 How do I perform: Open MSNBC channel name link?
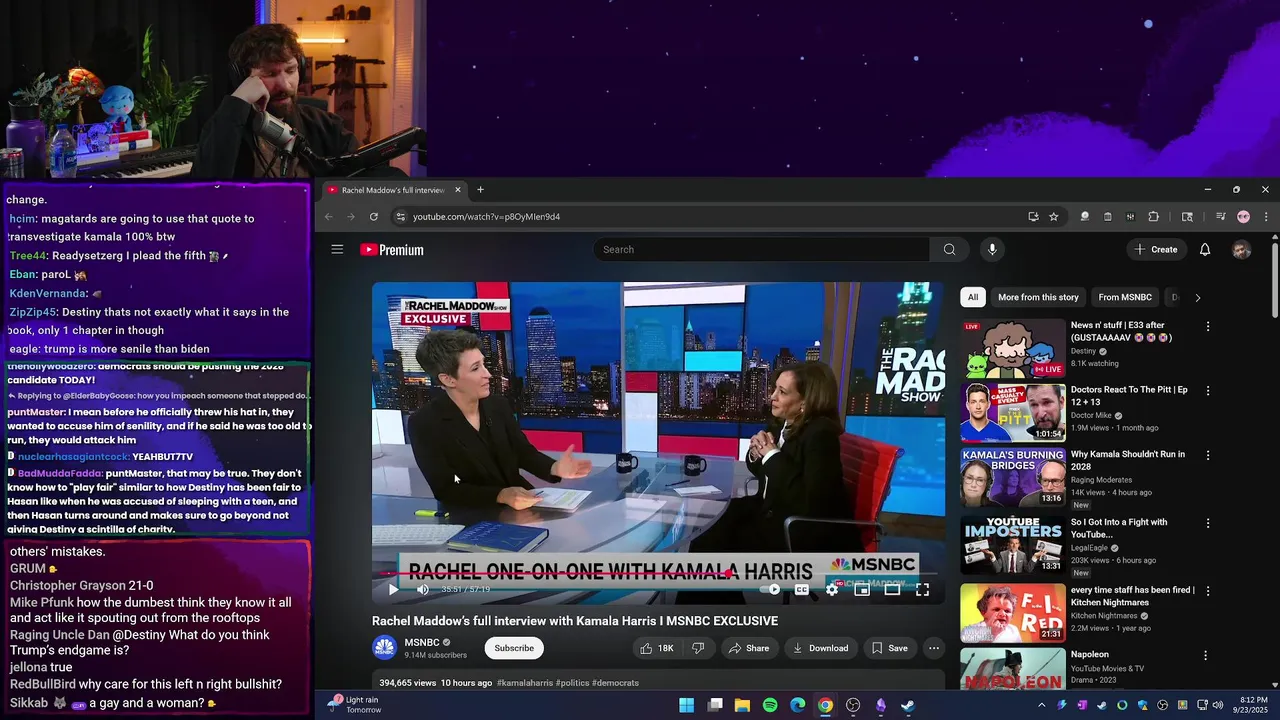[422, 642]
